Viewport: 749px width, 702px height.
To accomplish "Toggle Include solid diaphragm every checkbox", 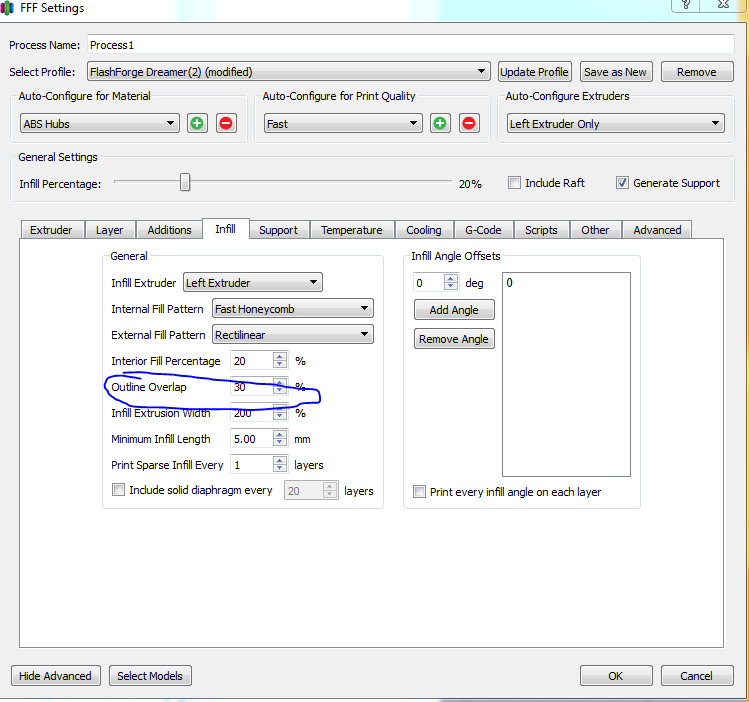I will click(119, 490).
